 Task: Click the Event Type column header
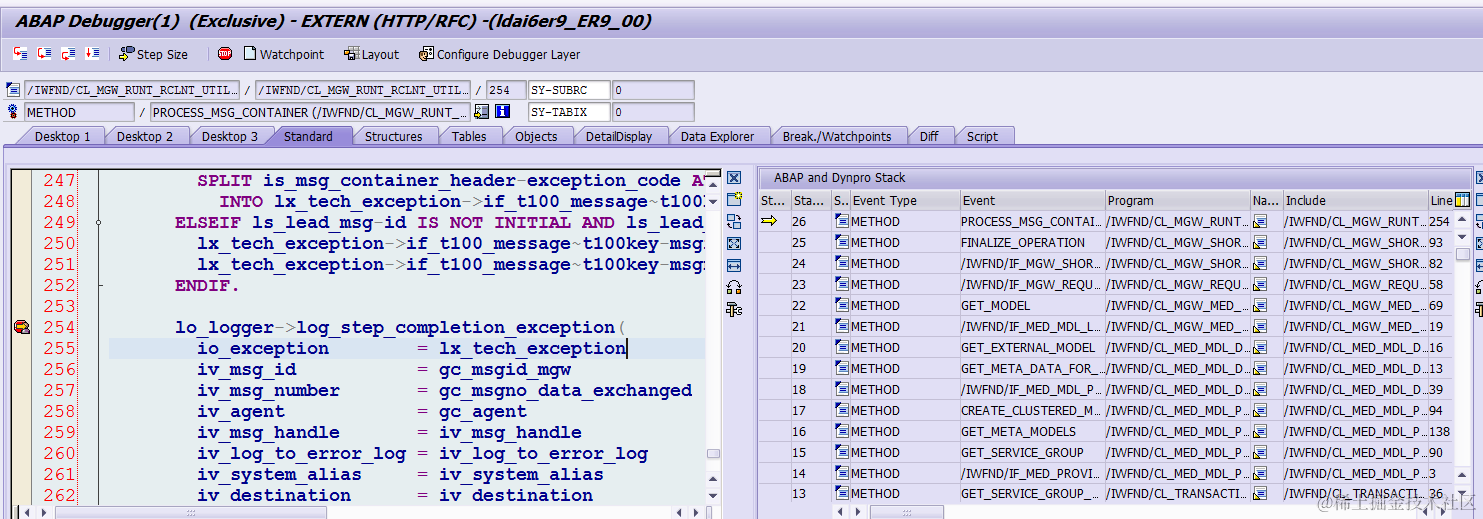[x=904, y=200]
